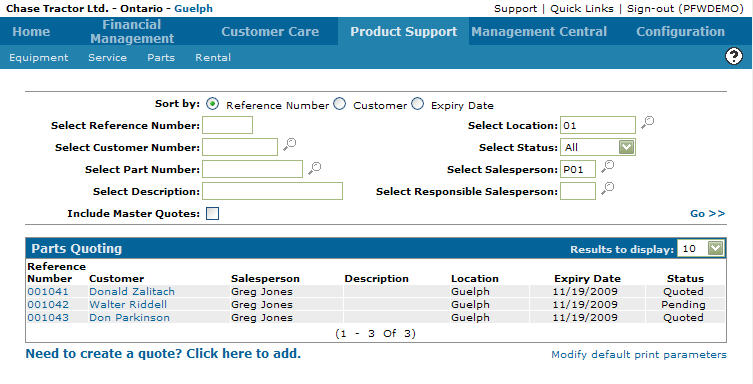
Task: Focus the Select Salesperson field containing P01
Action: 578,169
